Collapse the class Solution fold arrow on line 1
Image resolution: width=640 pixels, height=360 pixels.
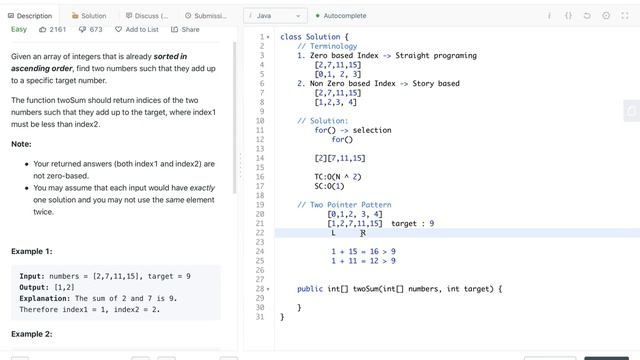[268, 37]
